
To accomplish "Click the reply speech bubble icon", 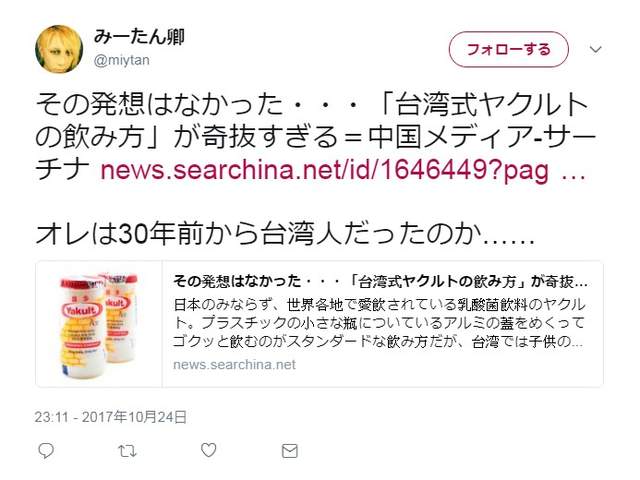I will pyautogui.click(x=46, y=451).
